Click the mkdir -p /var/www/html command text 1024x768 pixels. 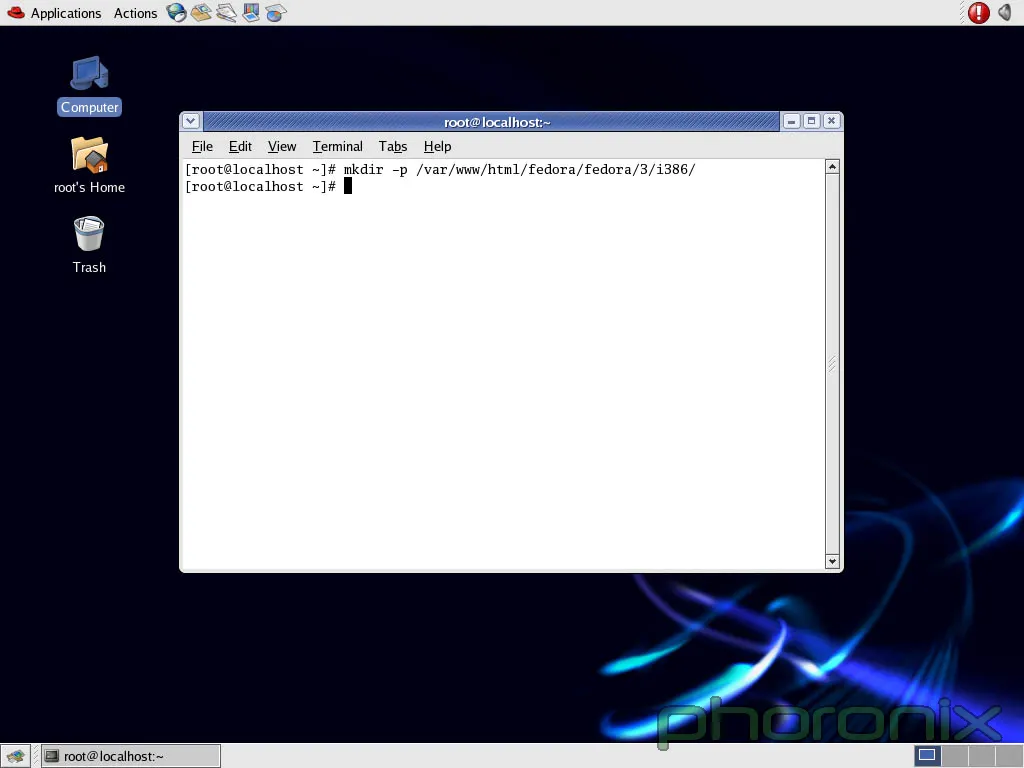click(520, 170)
